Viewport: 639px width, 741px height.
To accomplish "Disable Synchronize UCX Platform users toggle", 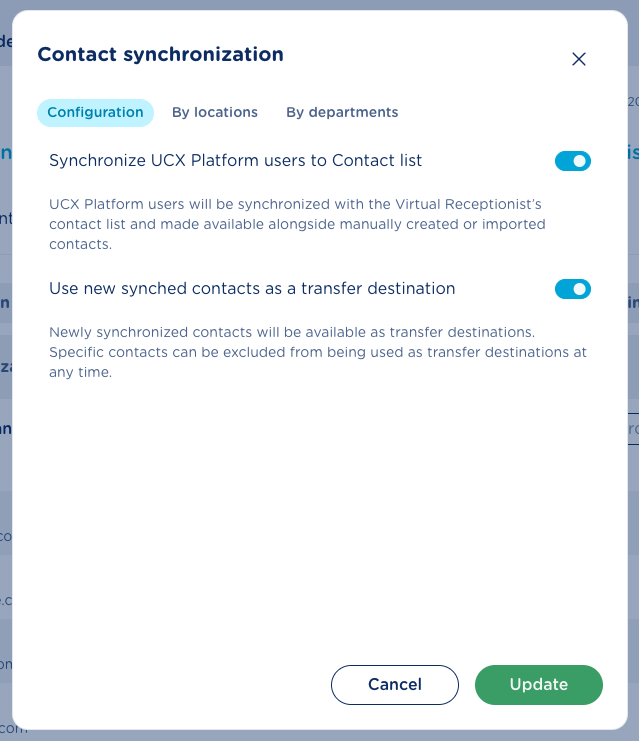I will [x=573, y=161].
